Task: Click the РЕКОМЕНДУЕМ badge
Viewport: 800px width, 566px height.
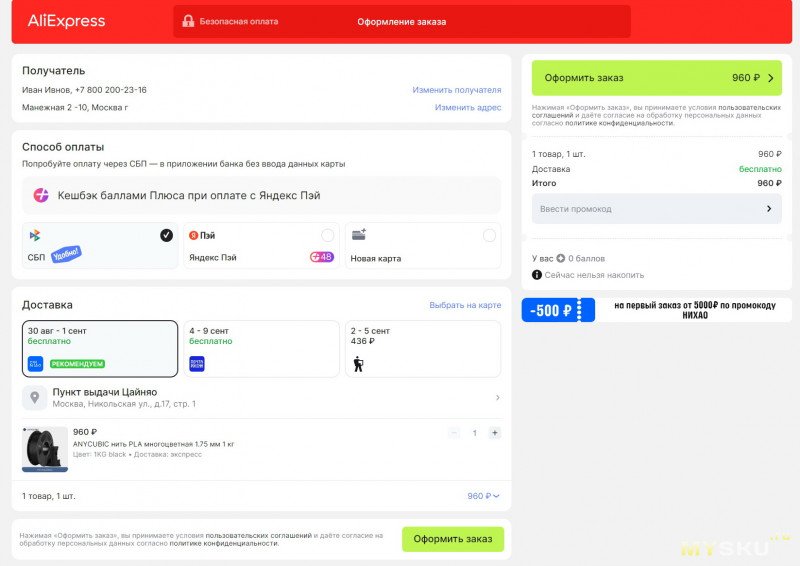Action: [x=78, y=364]
